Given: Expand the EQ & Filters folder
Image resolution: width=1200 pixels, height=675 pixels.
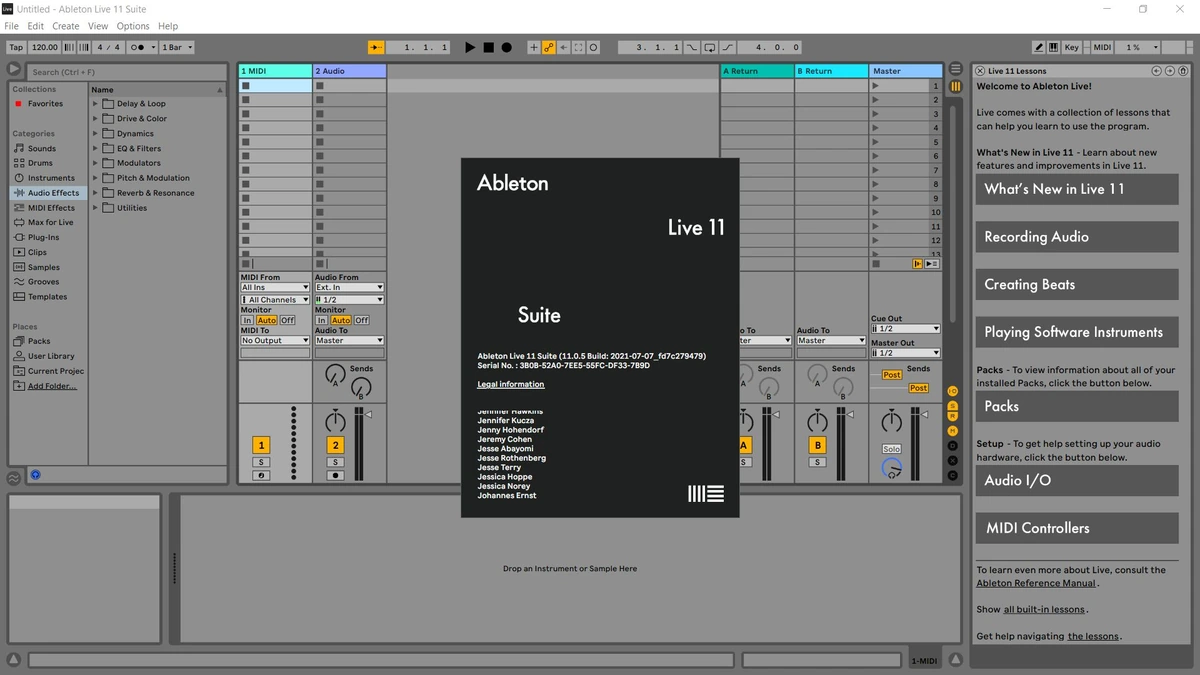Looking at the screenshot, I should pyautogui.click(x=96, y=149).
